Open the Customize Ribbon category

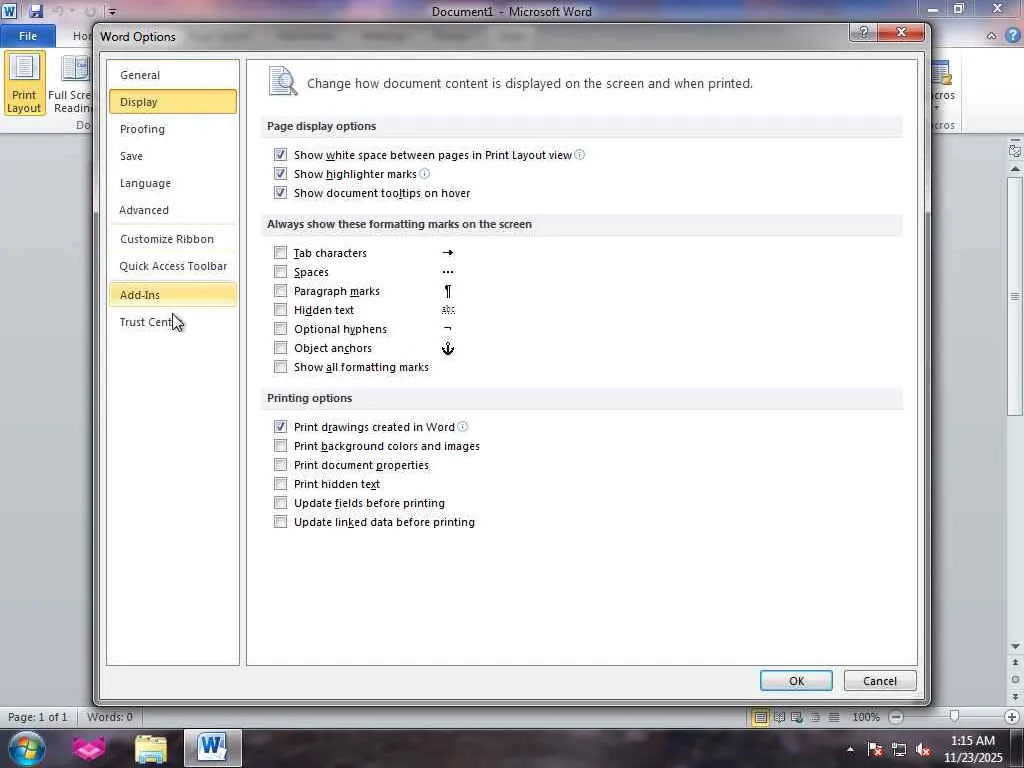click(172, 239)
